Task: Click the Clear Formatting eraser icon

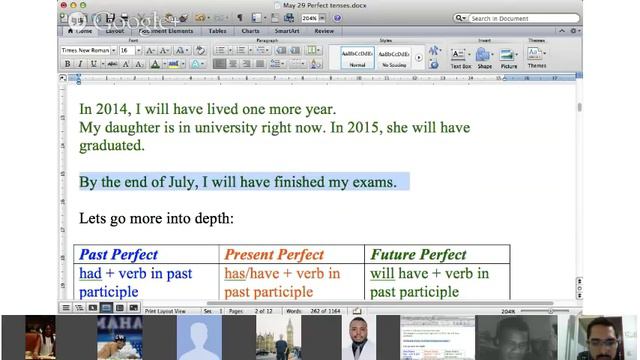Action: click(200, 51)
